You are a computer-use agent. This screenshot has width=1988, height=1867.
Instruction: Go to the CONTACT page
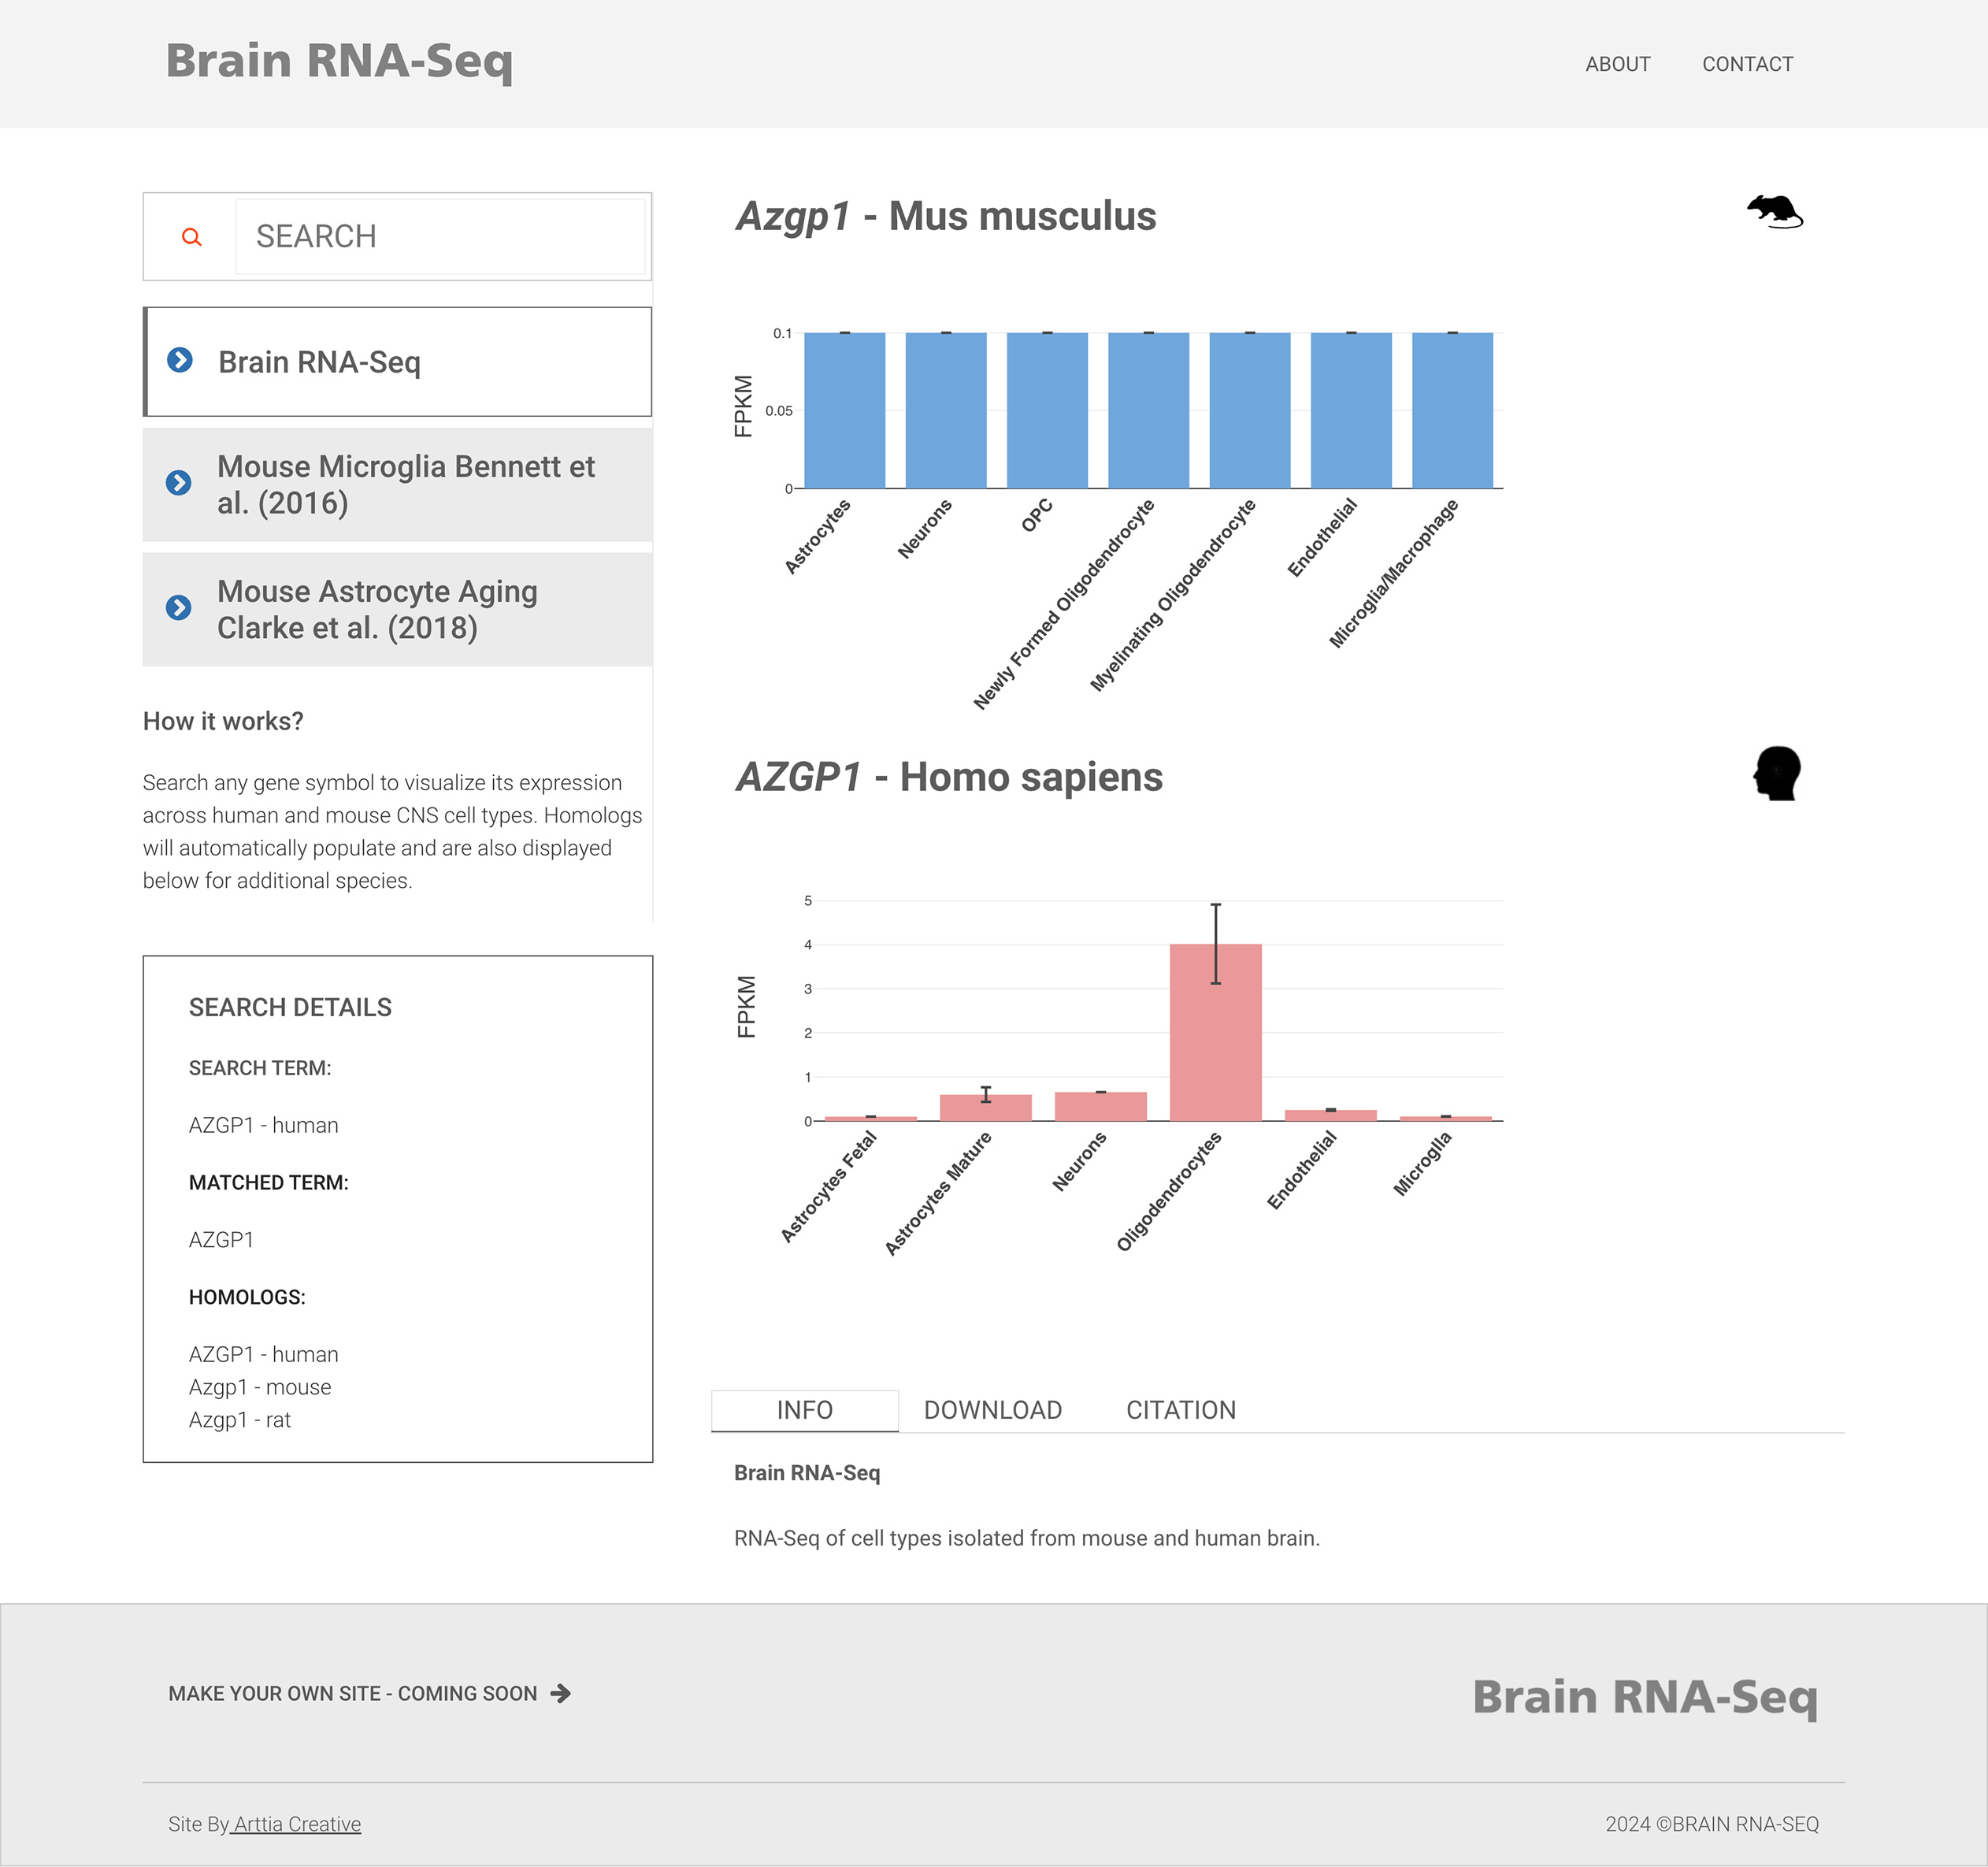click(1747, 64)
